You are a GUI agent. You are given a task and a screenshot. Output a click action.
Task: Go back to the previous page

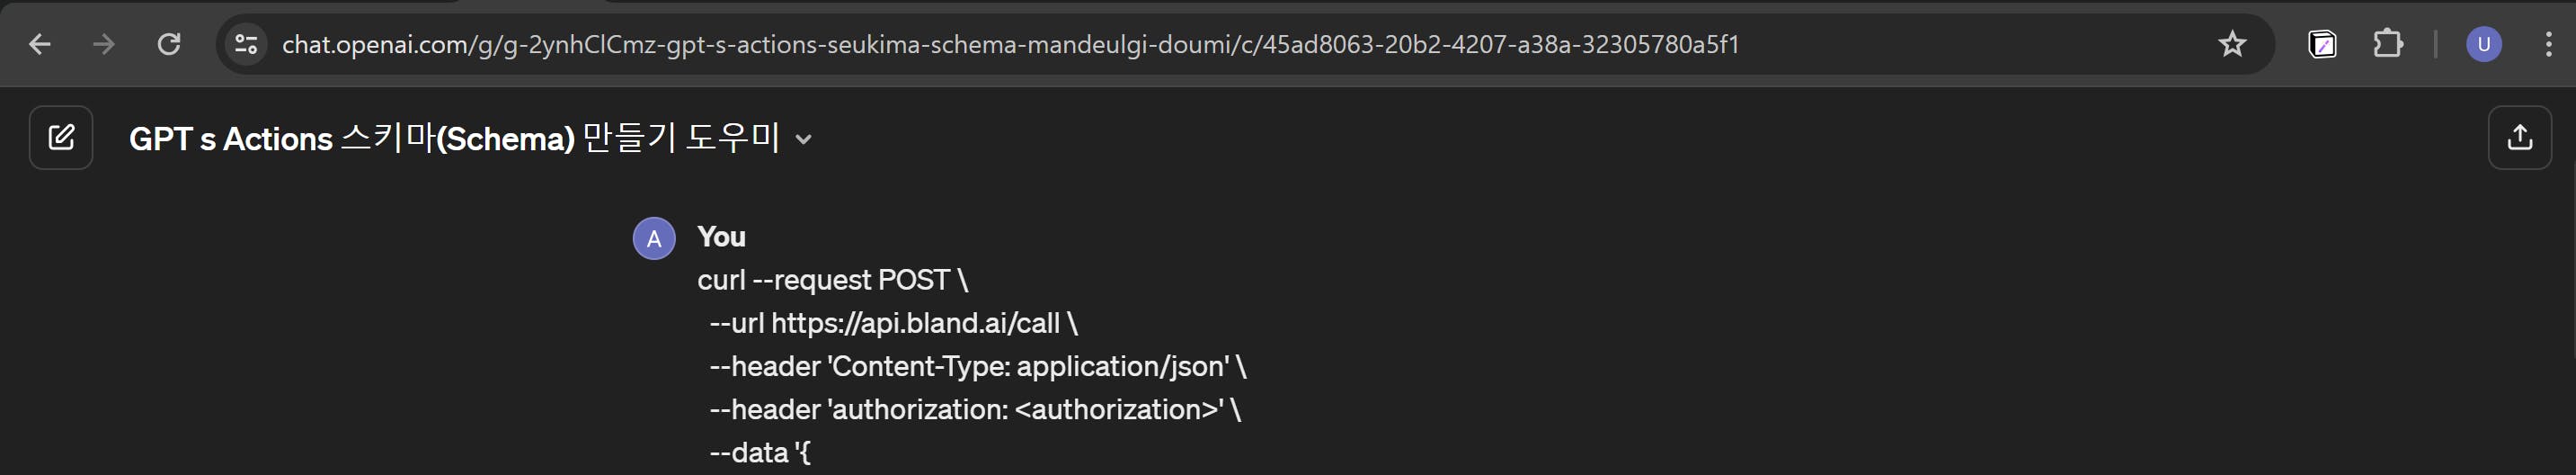click(x=39, y=44)
